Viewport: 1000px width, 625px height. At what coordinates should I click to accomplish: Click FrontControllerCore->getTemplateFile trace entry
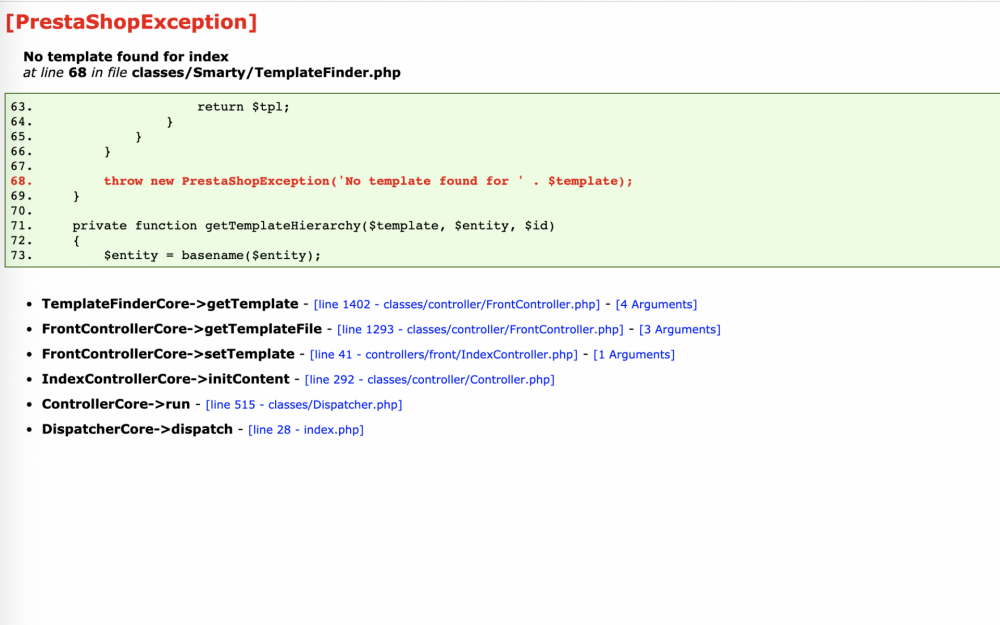(x=182, y=328)
